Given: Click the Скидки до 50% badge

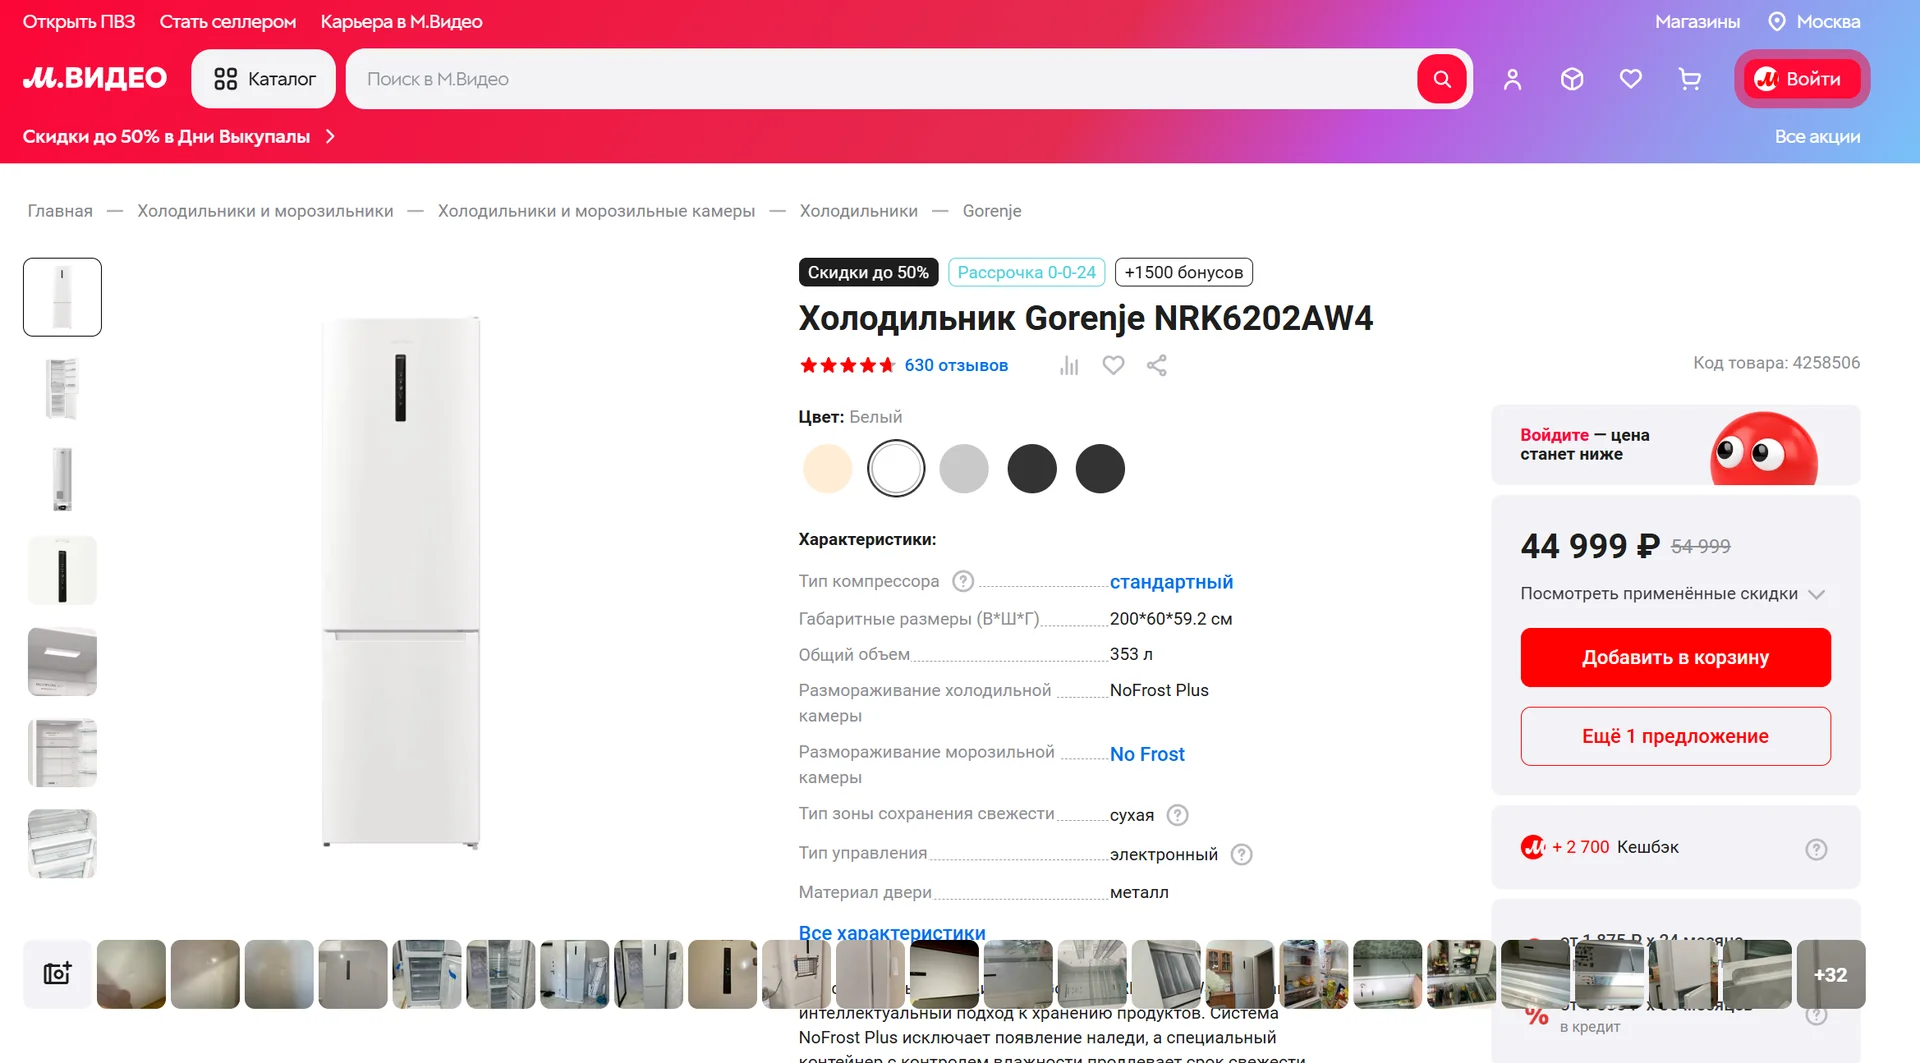Looking at the screenshot, I should (868, 272).
